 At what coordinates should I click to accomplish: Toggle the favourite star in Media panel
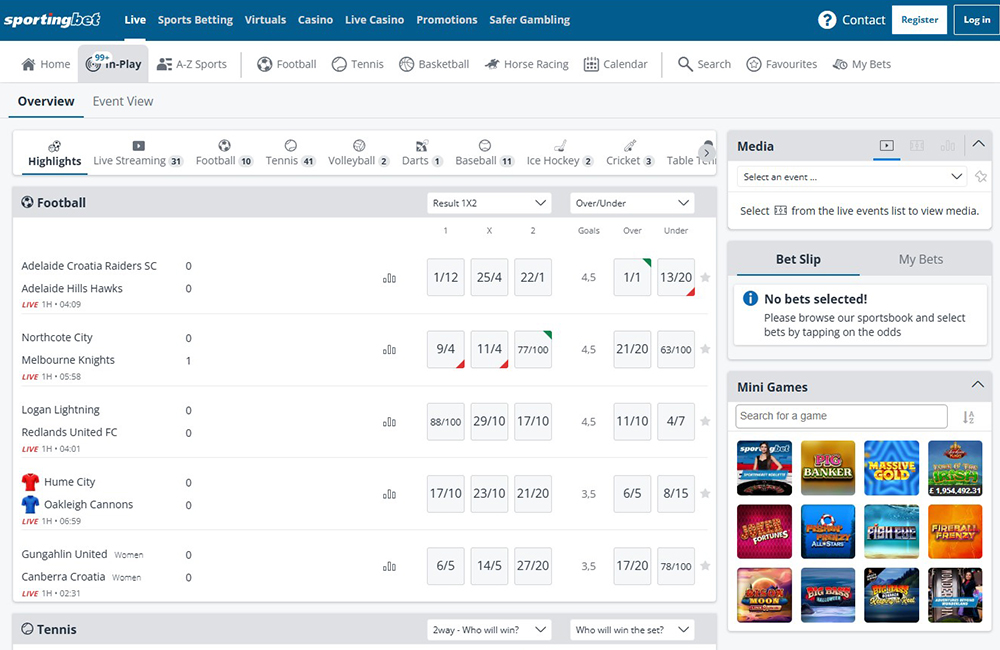(x=981, y=177)
